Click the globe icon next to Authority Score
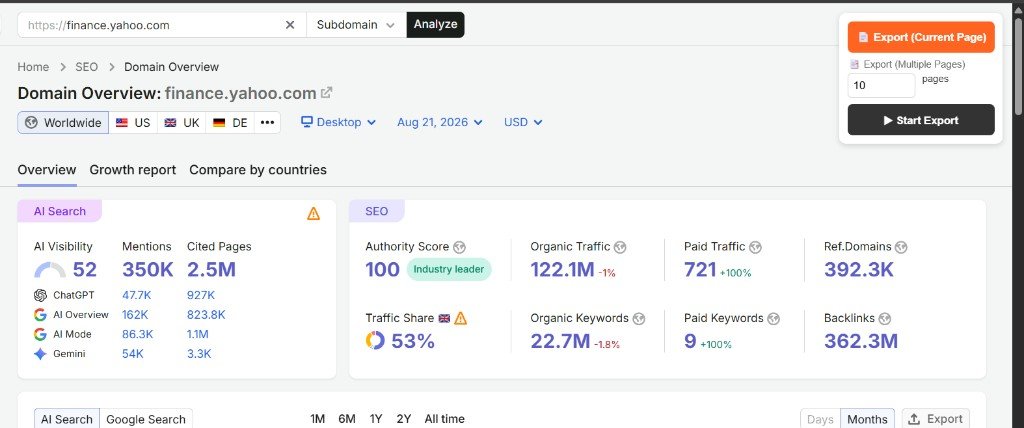Image resolution: width=1024 pixels, height=428 pixels. [x=460, y=247]
